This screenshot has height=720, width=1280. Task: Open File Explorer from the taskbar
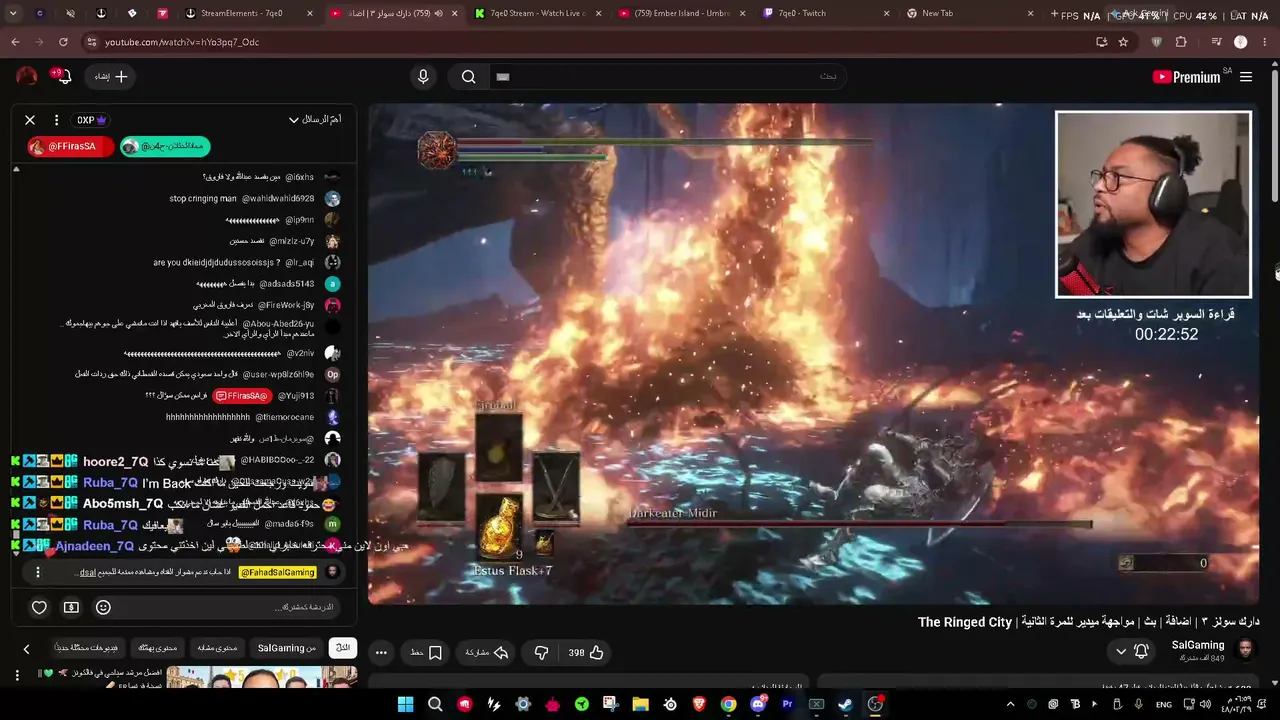[640, 704]
